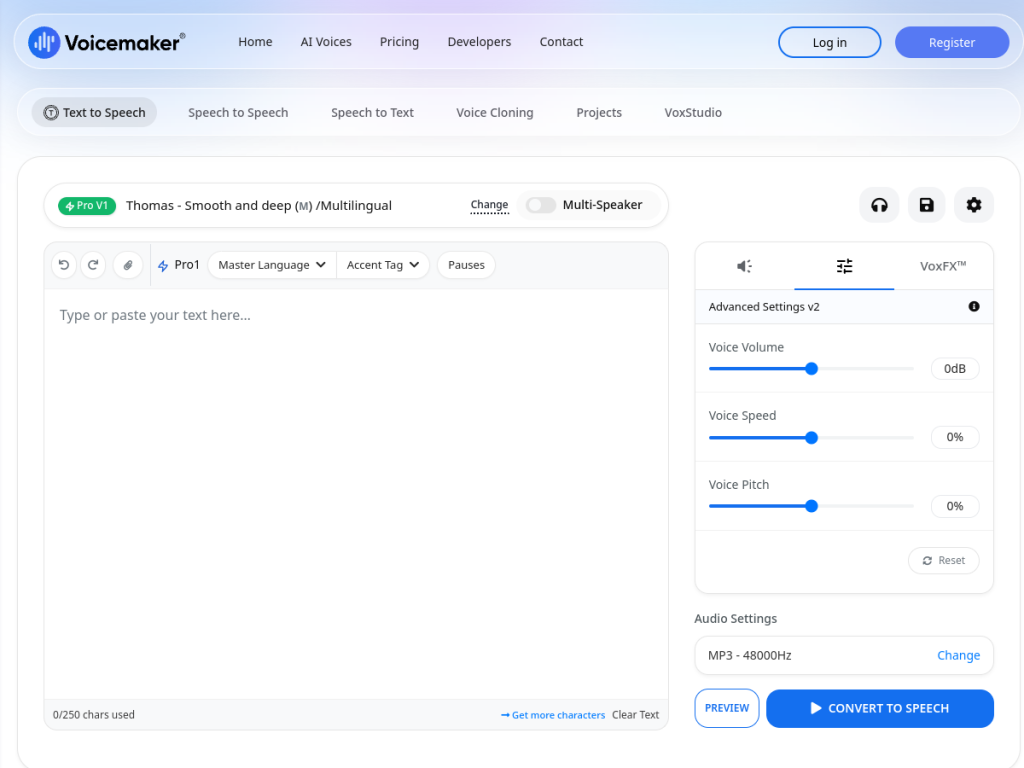Viewport: 1024px width, 768px height.
Task: Click the Voice Pitch slider handle
Action: click(x=811, y=506)
